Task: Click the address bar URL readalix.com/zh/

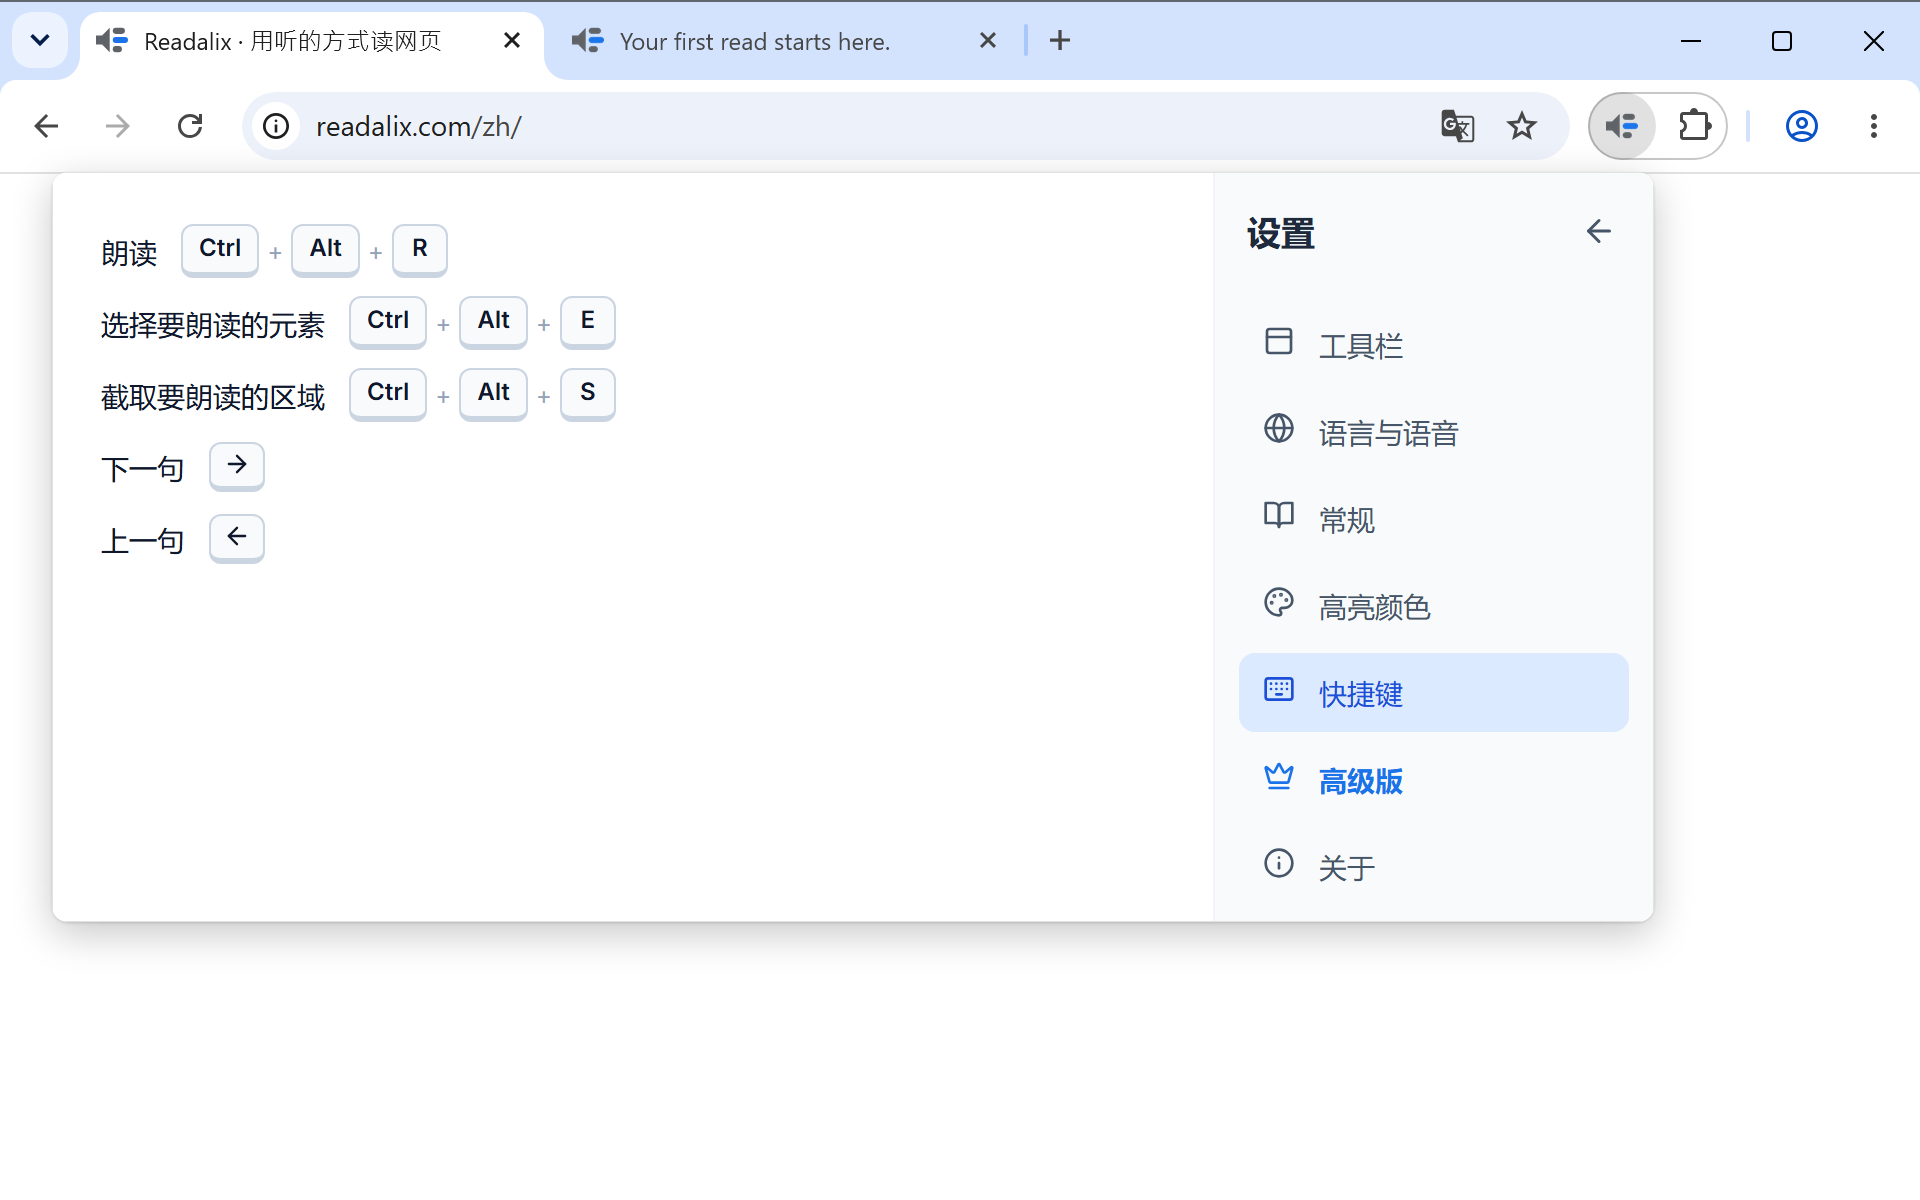Action: (418, 126)
